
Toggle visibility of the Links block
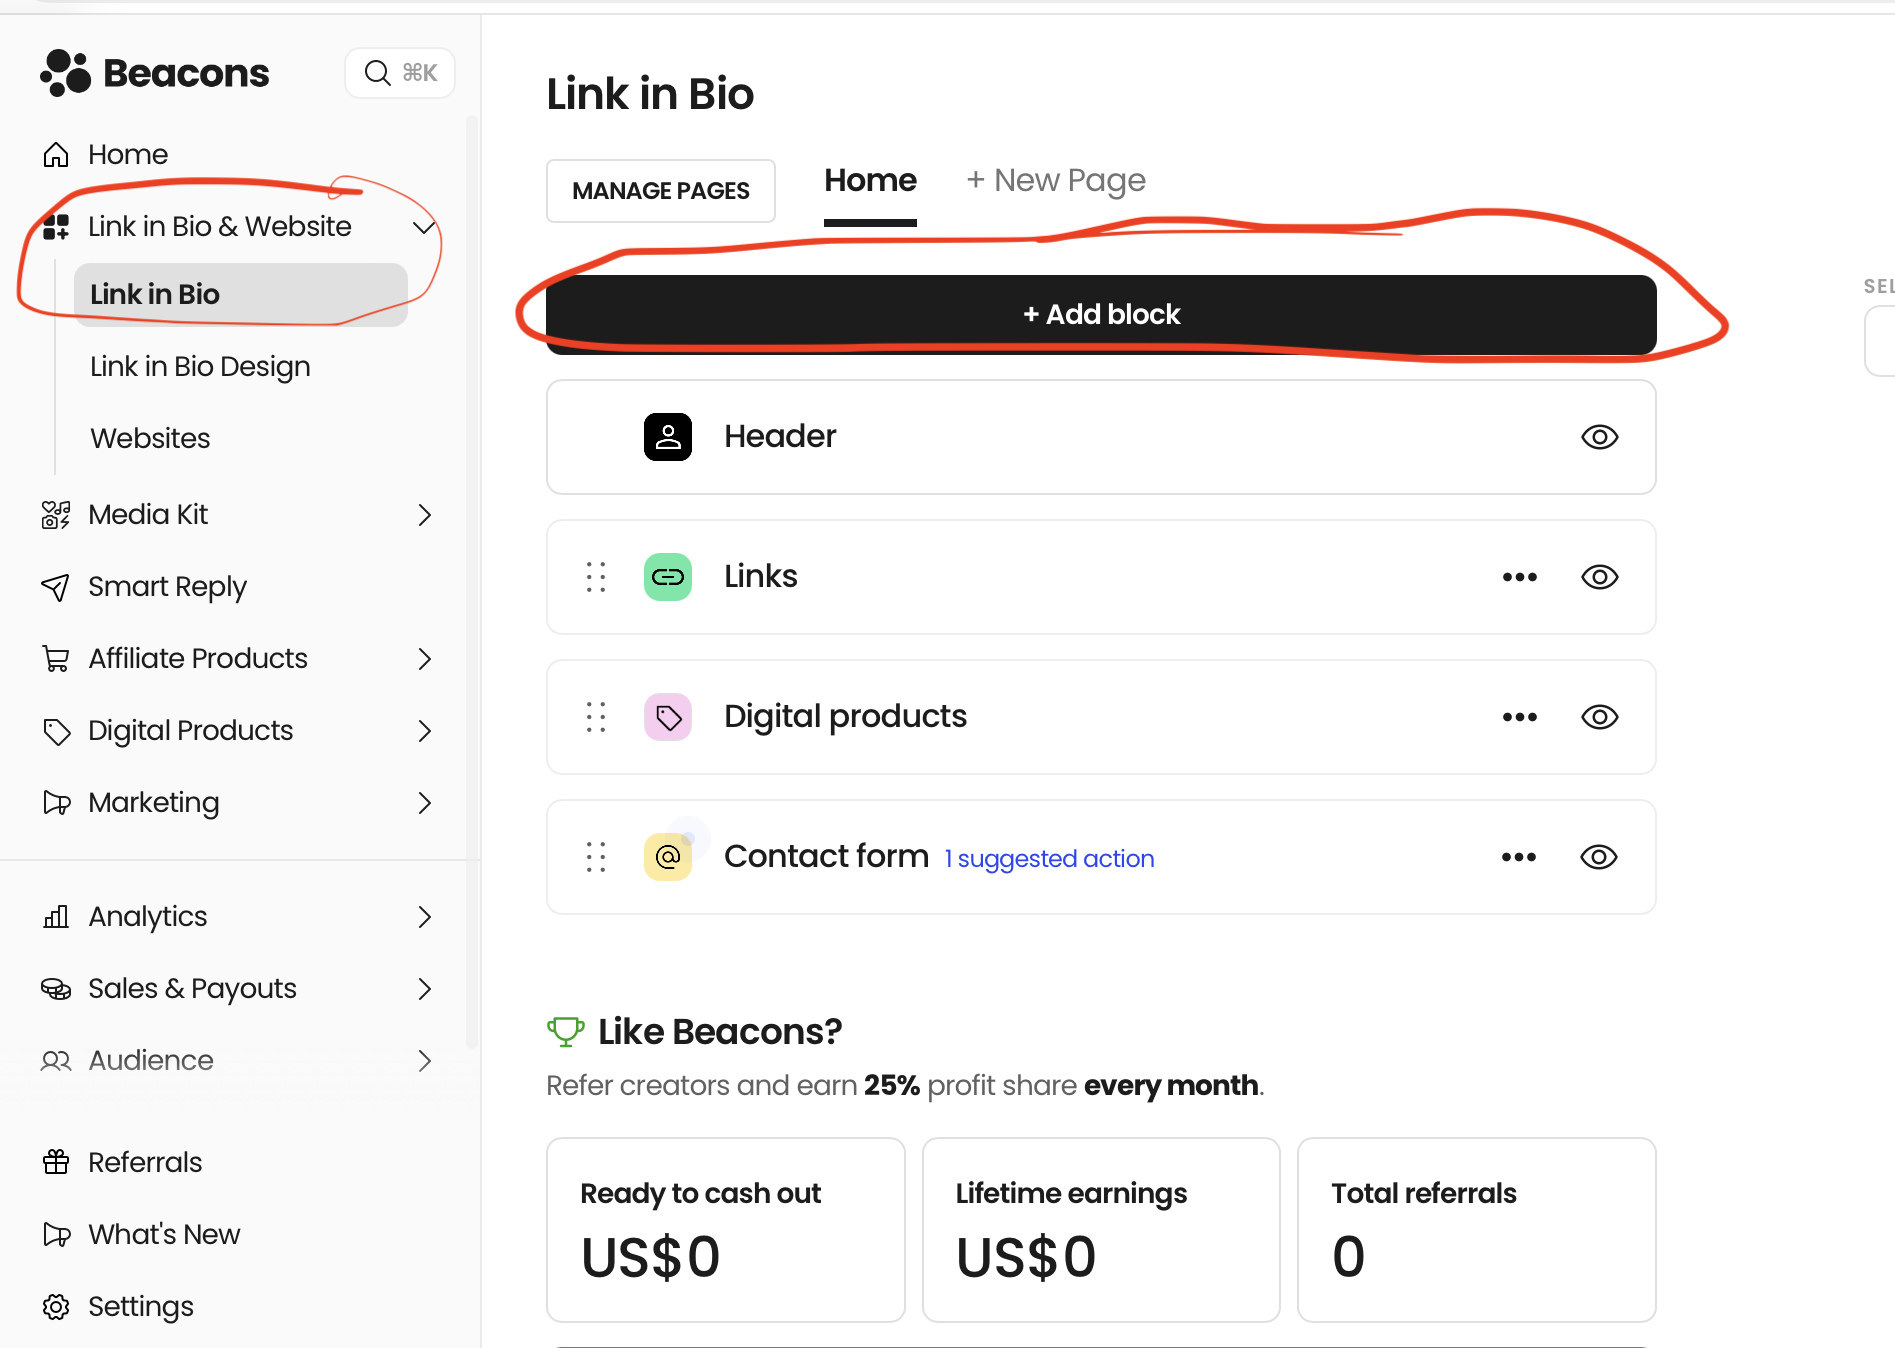tap(1600, 577)
